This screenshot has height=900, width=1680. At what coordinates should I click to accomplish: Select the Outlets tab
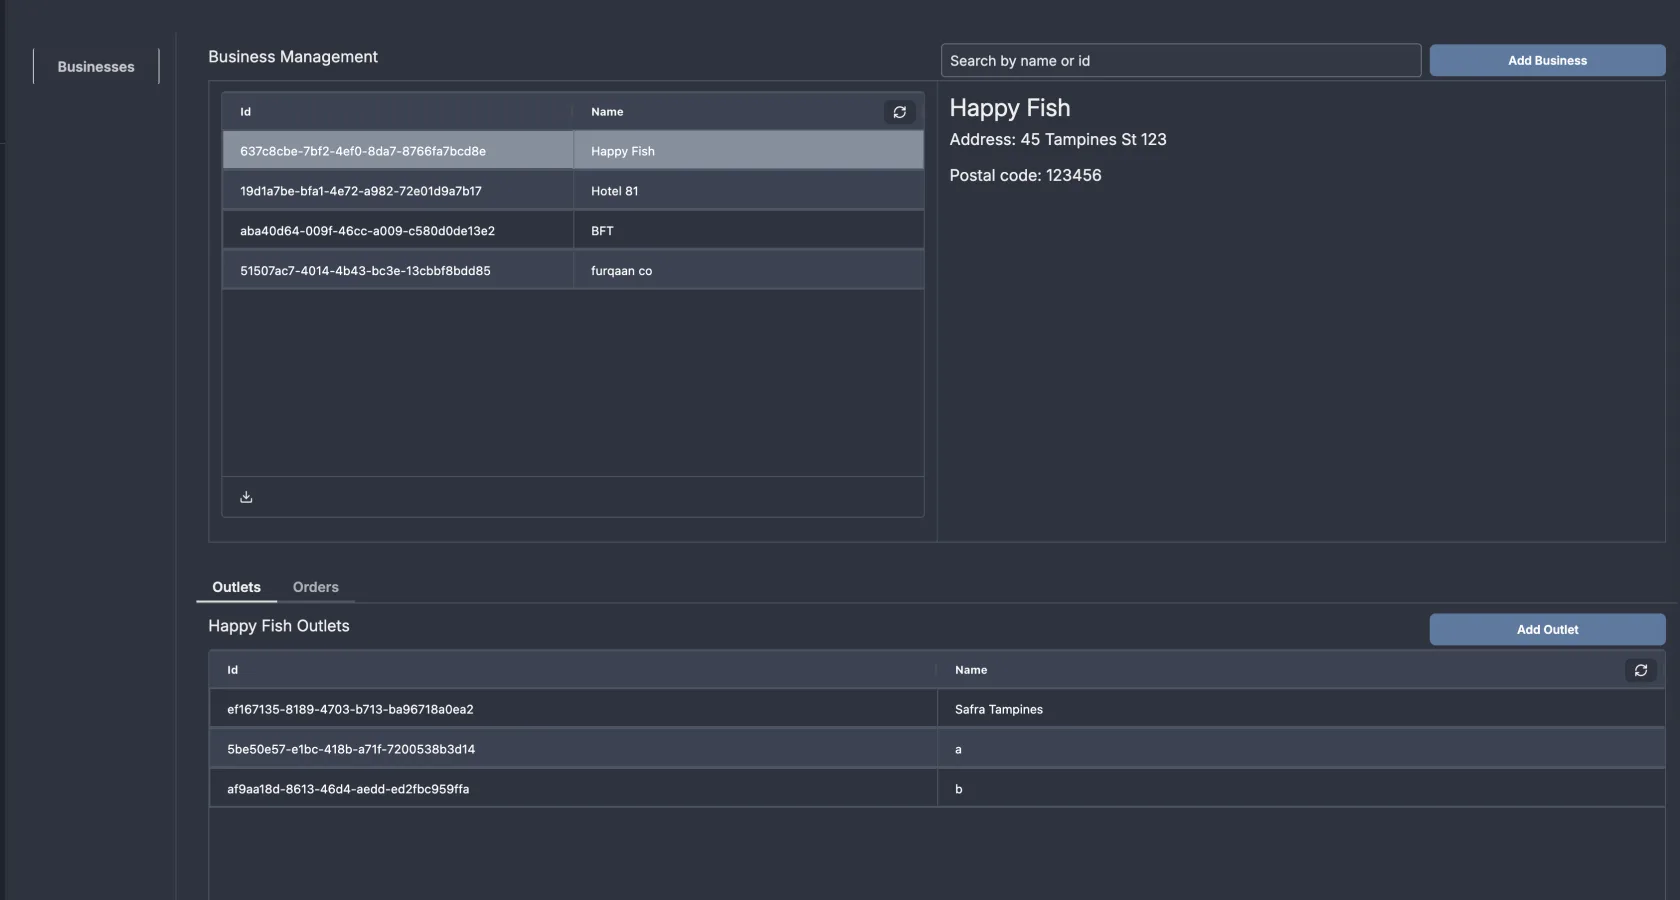pyautogui.click(x=236, y=587)
